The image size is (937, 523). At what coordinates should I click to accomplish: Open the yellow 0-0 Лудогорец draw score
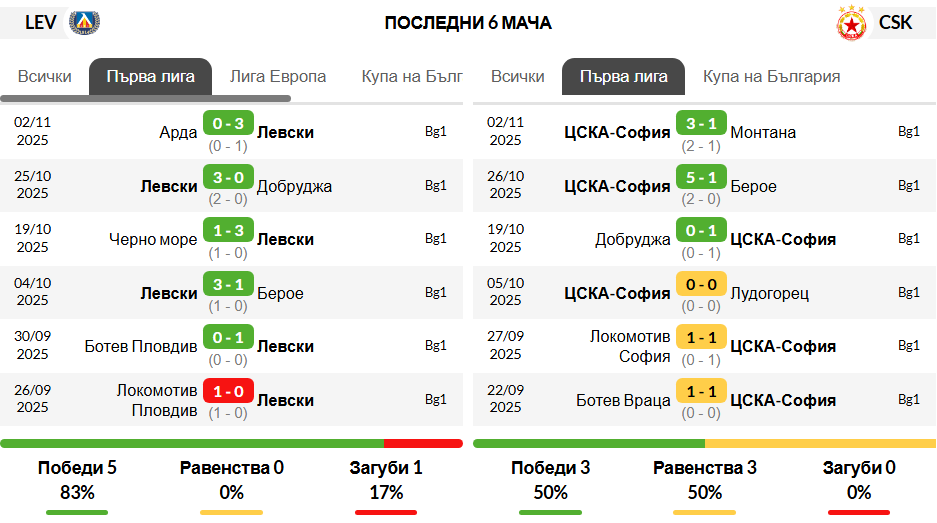[x=701, y=284]
